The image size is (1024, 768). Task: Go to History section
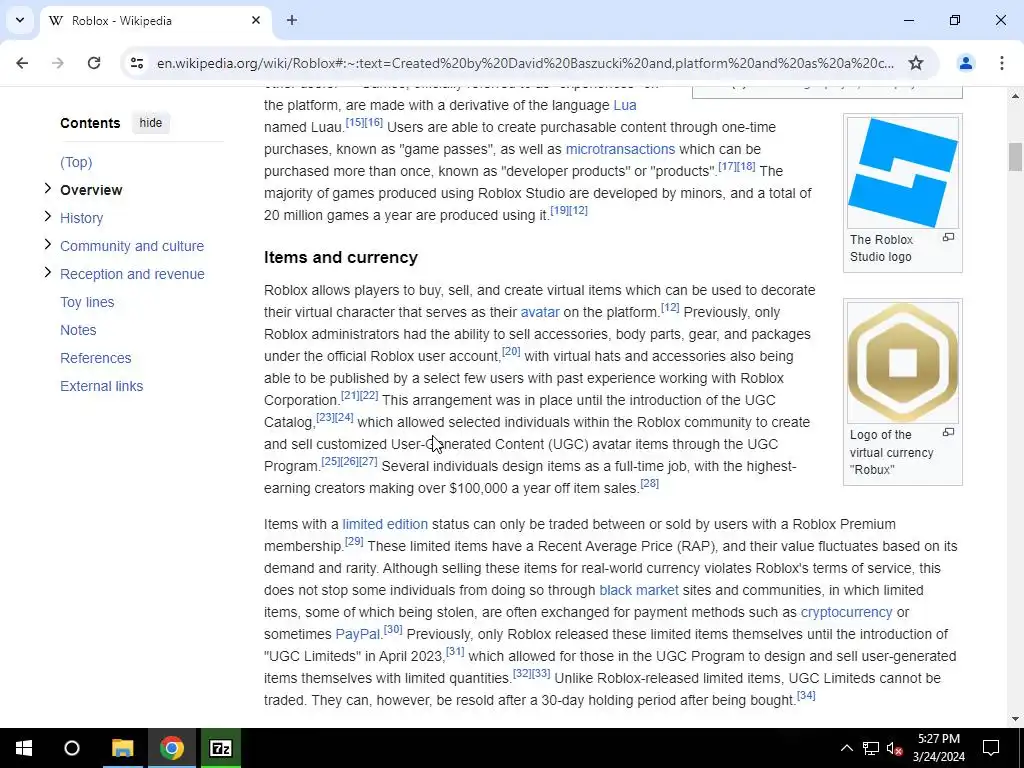[x=82, y=218]
